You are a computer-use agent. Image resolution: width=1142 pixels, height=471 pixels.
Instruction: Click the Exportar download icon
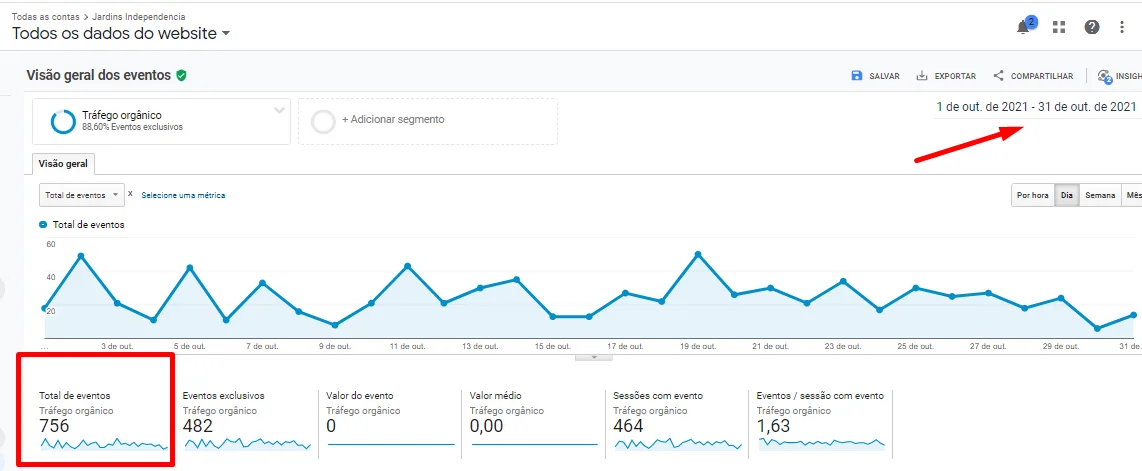[922, 76]
